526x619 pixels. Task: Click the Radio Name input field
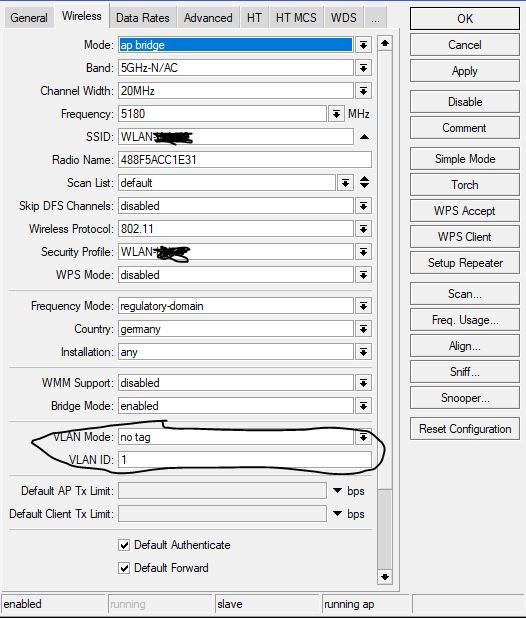point(245,160)
